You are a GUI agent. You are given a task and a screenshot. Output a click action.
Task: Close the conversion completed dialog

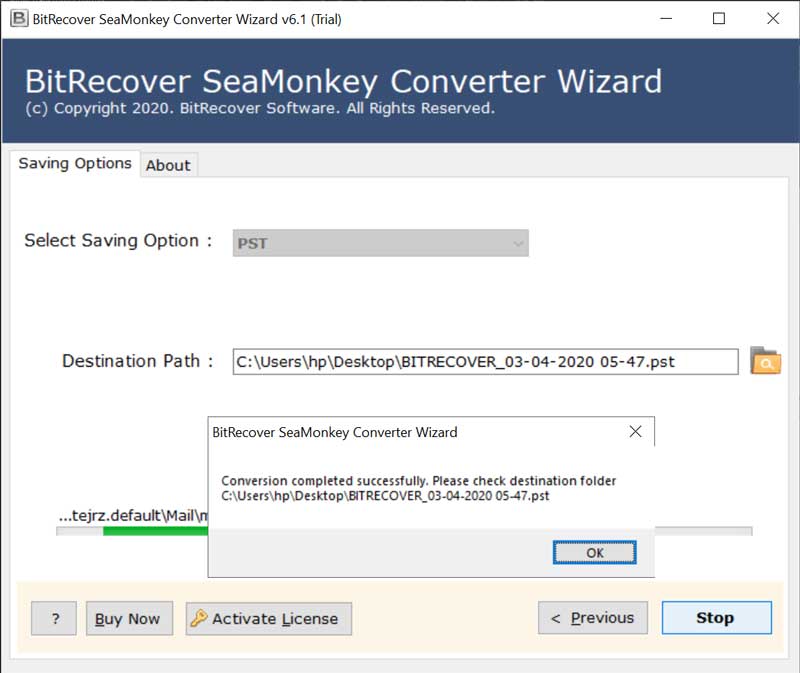coord(635,432)
